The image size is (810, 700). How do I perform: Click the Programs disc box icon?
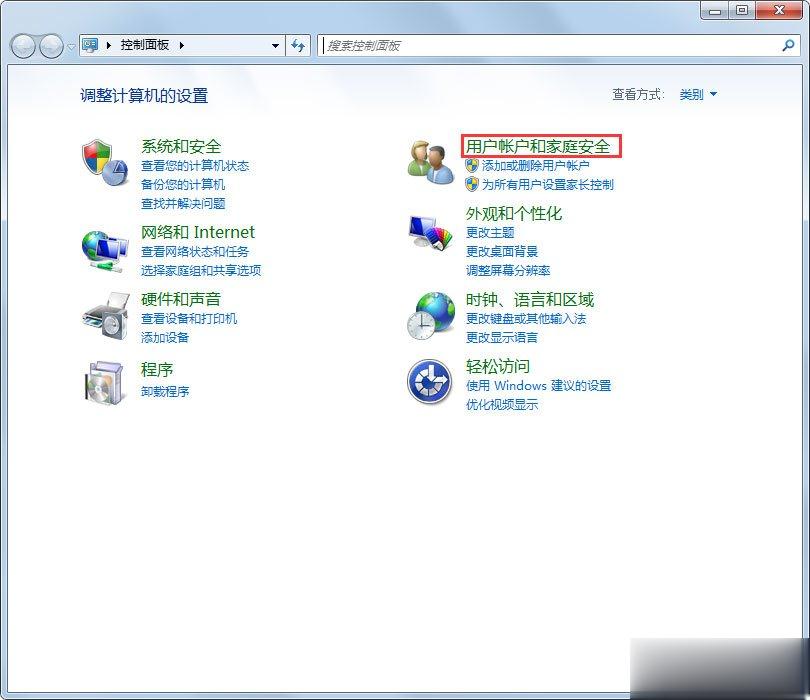[105, 382]
